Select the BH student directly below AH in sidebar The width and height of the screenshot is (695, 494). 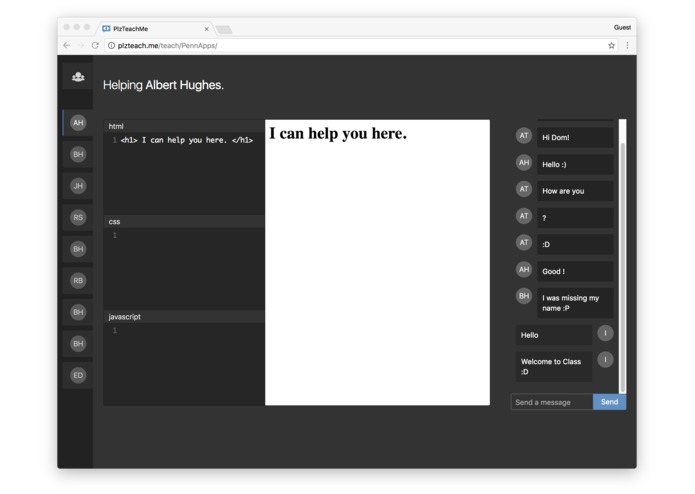78,154
